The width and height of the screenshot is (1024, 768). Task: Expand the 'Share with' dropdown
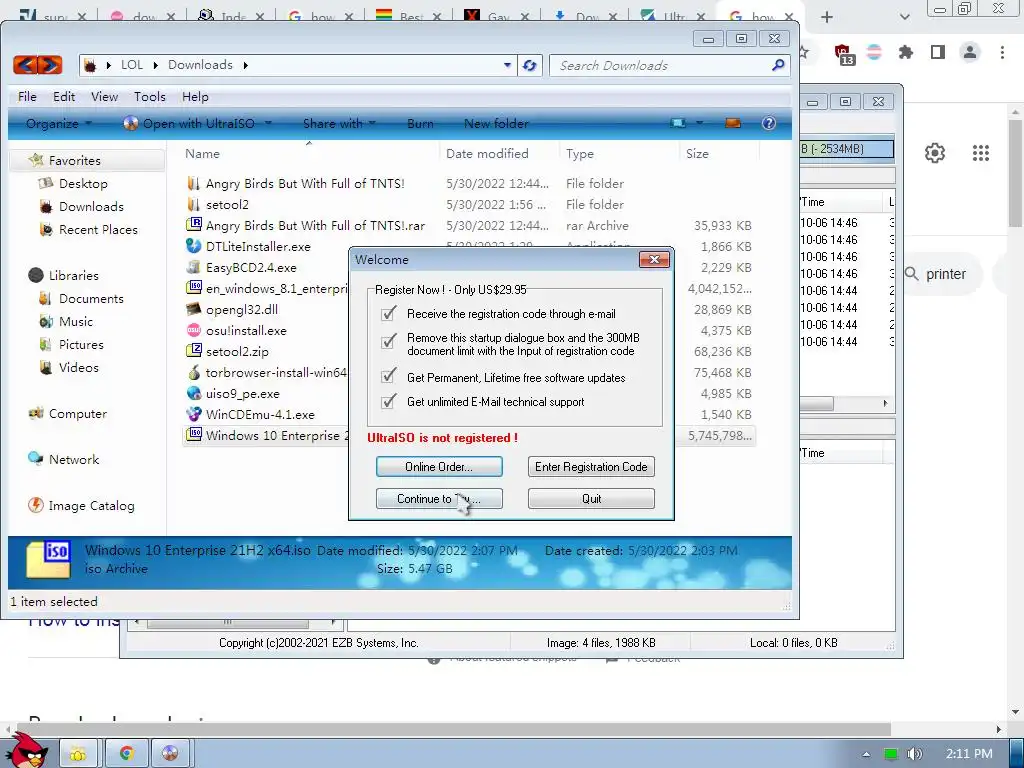pyautogui.click(x=339, y=123)
